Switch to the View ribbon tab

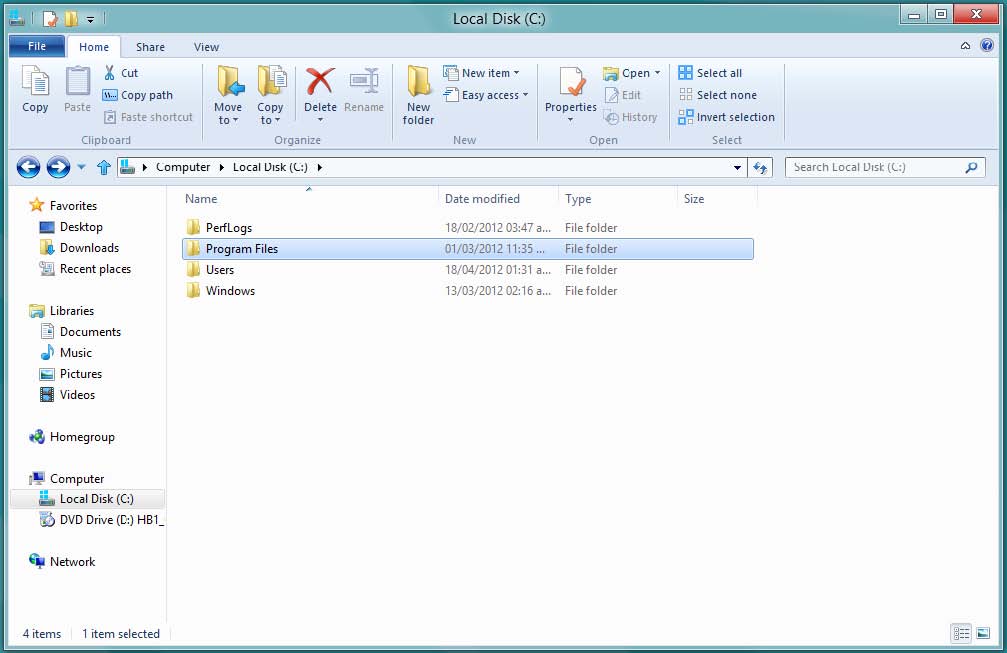pos(206,47)
